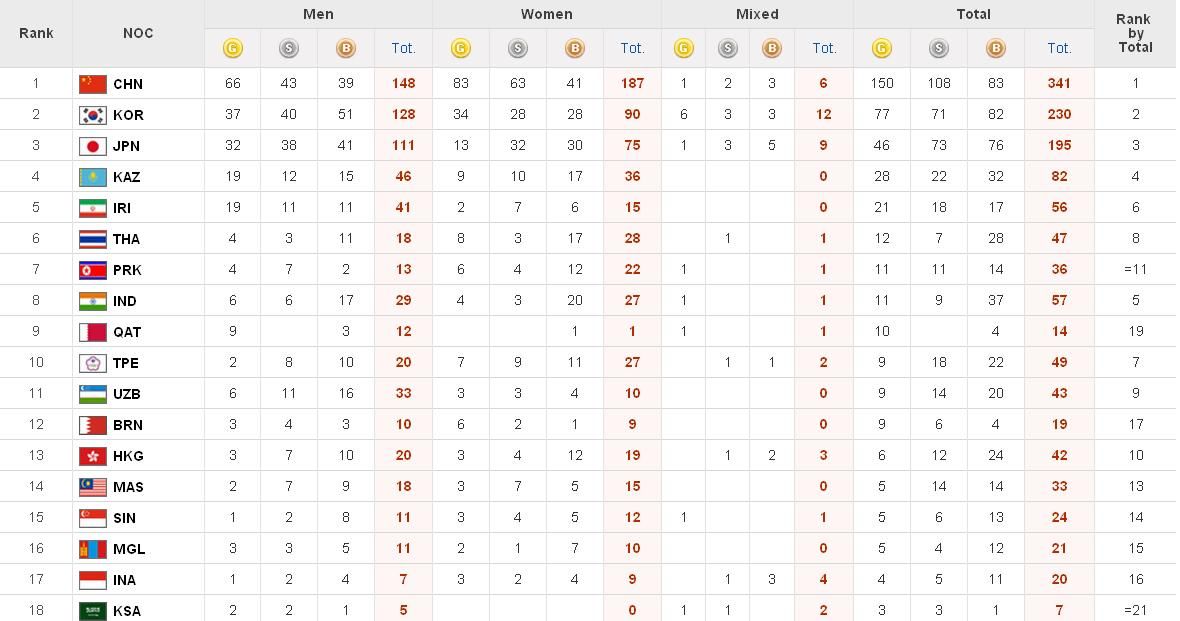The image size is (1180, 621).
Task: Click the India flag icon
Action: (93, 301)
